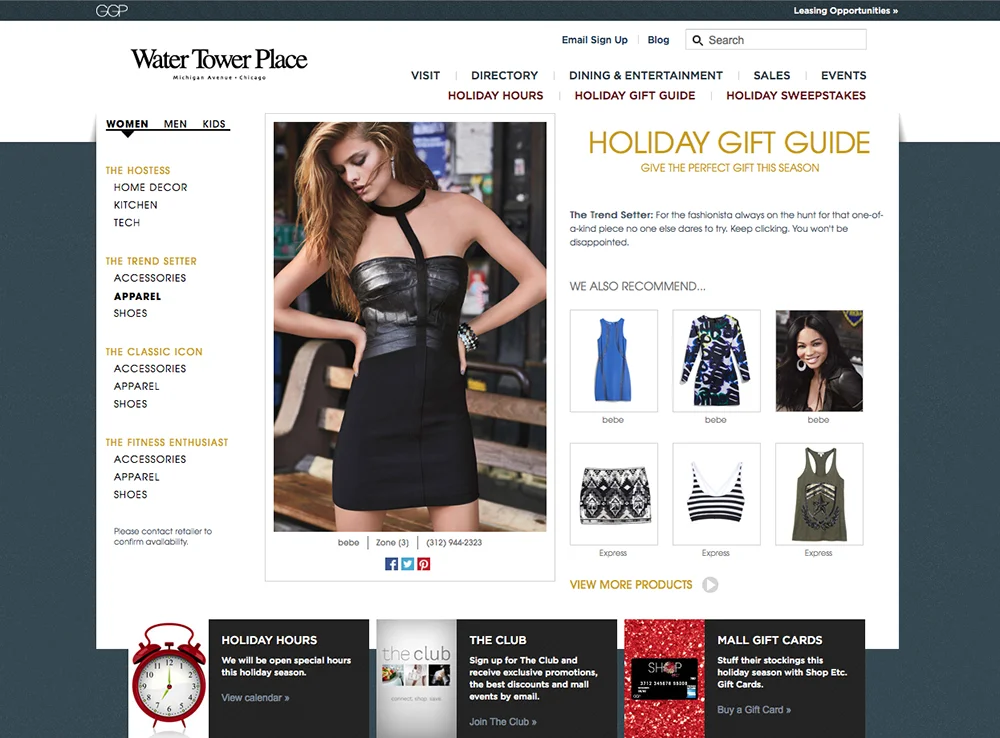Open the Leasing Opportunities link
This screenshot has height=738, width=1000.
point(846,11)
